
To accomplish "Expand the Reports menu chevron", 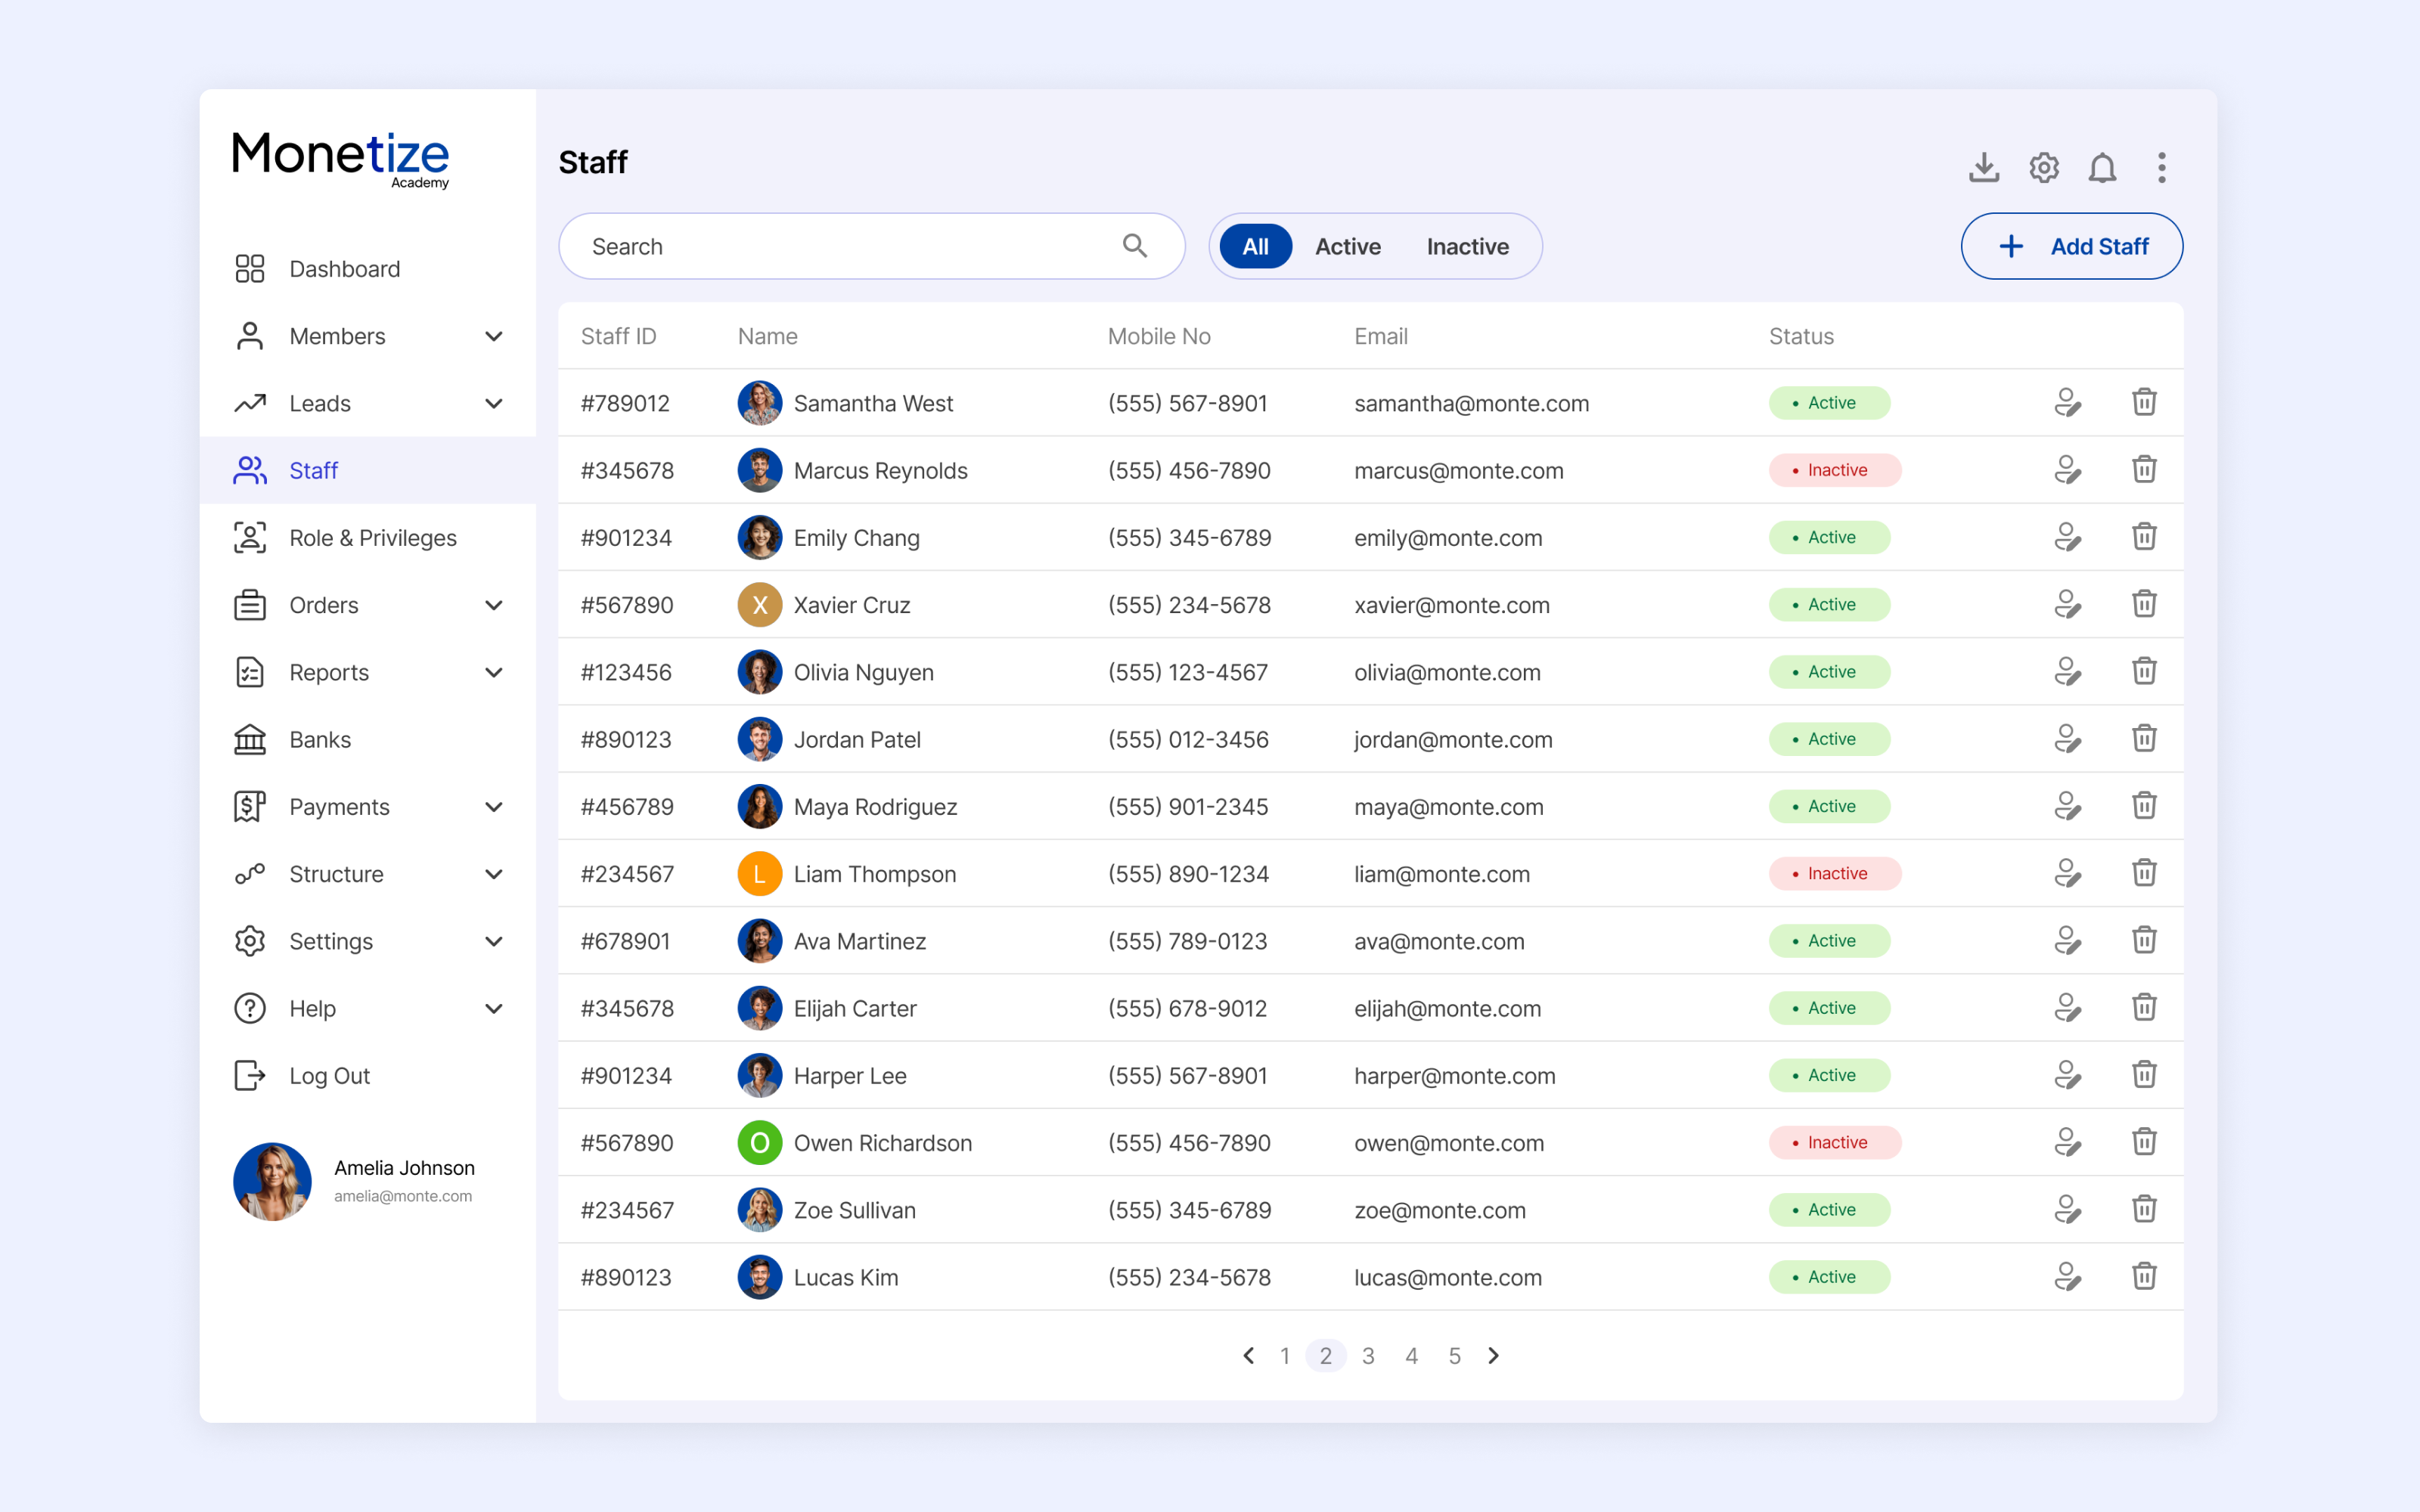I will pos(493,672).
